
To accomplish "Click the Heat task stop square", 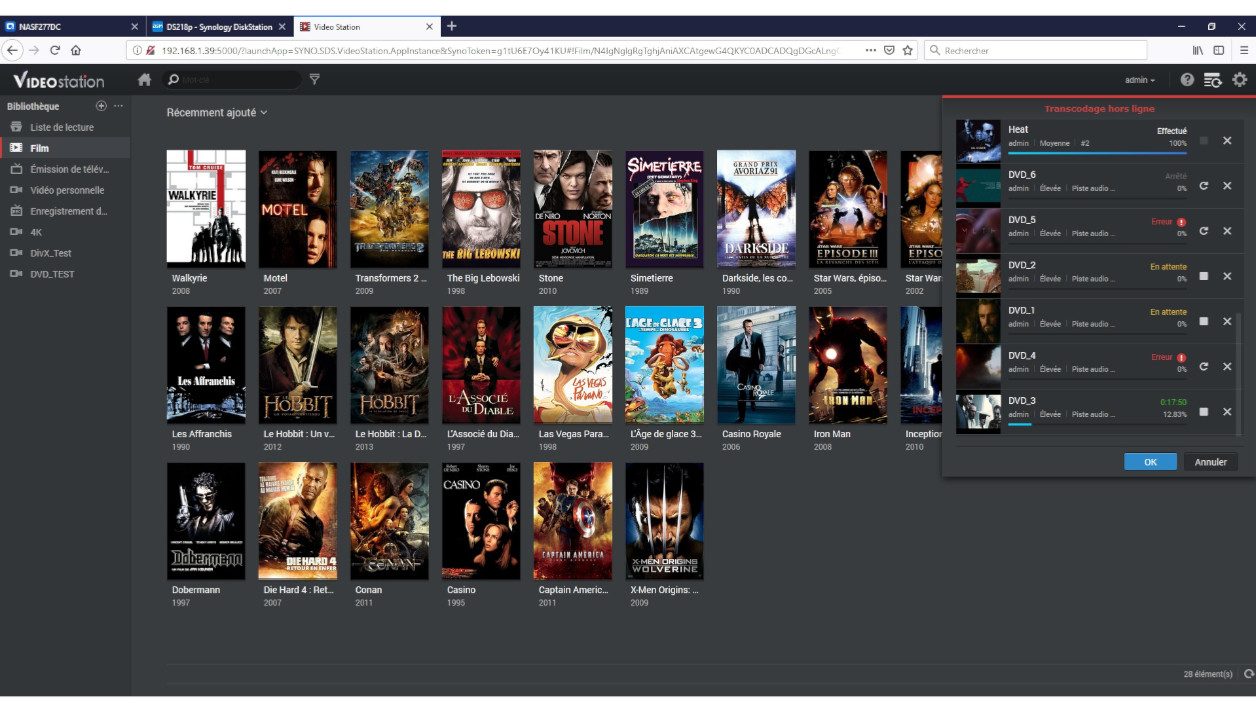I will tap(1204, 141).
